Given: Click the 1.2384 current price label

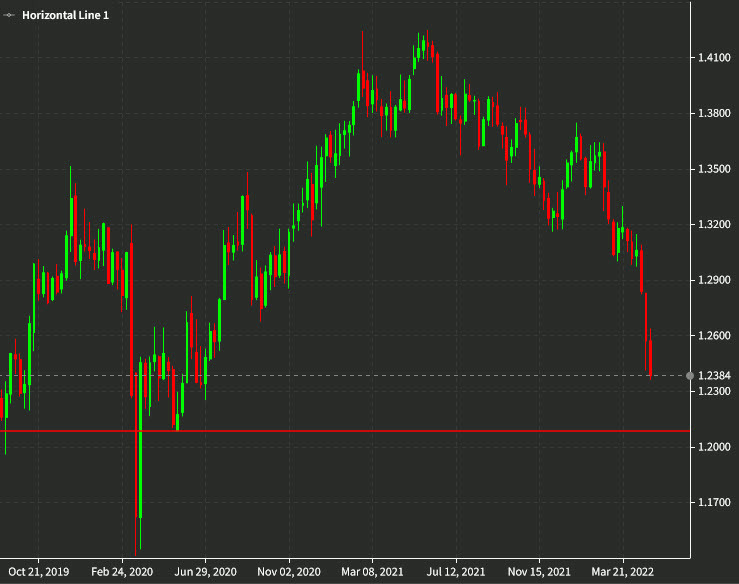Looking at the screenshot, I should [x=714, y=376].
